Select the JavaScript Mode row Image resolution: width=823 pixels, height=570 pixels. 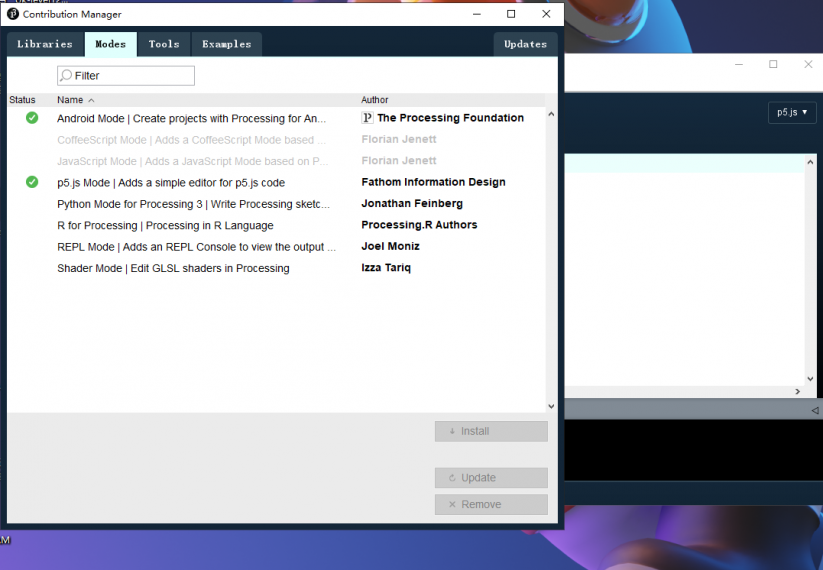[x=276, y=161]
